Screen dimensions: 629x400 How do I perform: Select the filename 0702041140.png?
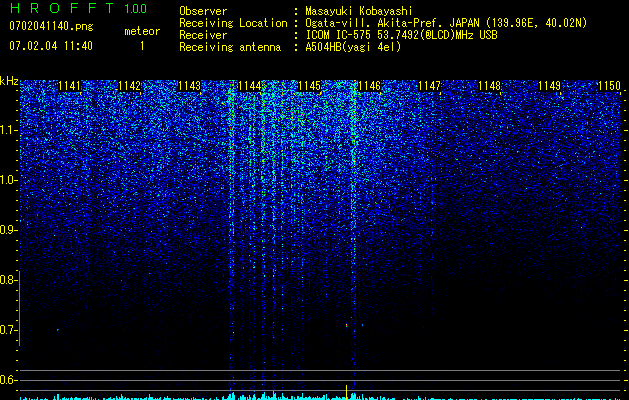pos(51,26)
